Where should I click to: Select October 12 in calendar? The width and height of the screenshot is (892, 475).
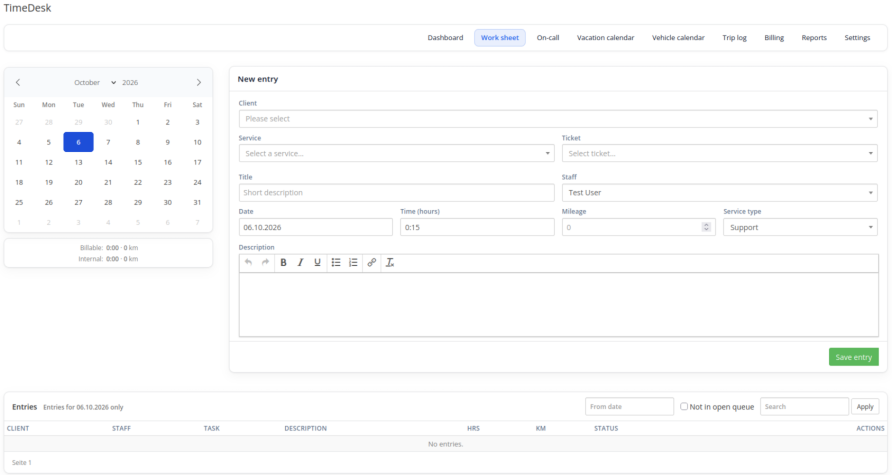tap(49, 162)
